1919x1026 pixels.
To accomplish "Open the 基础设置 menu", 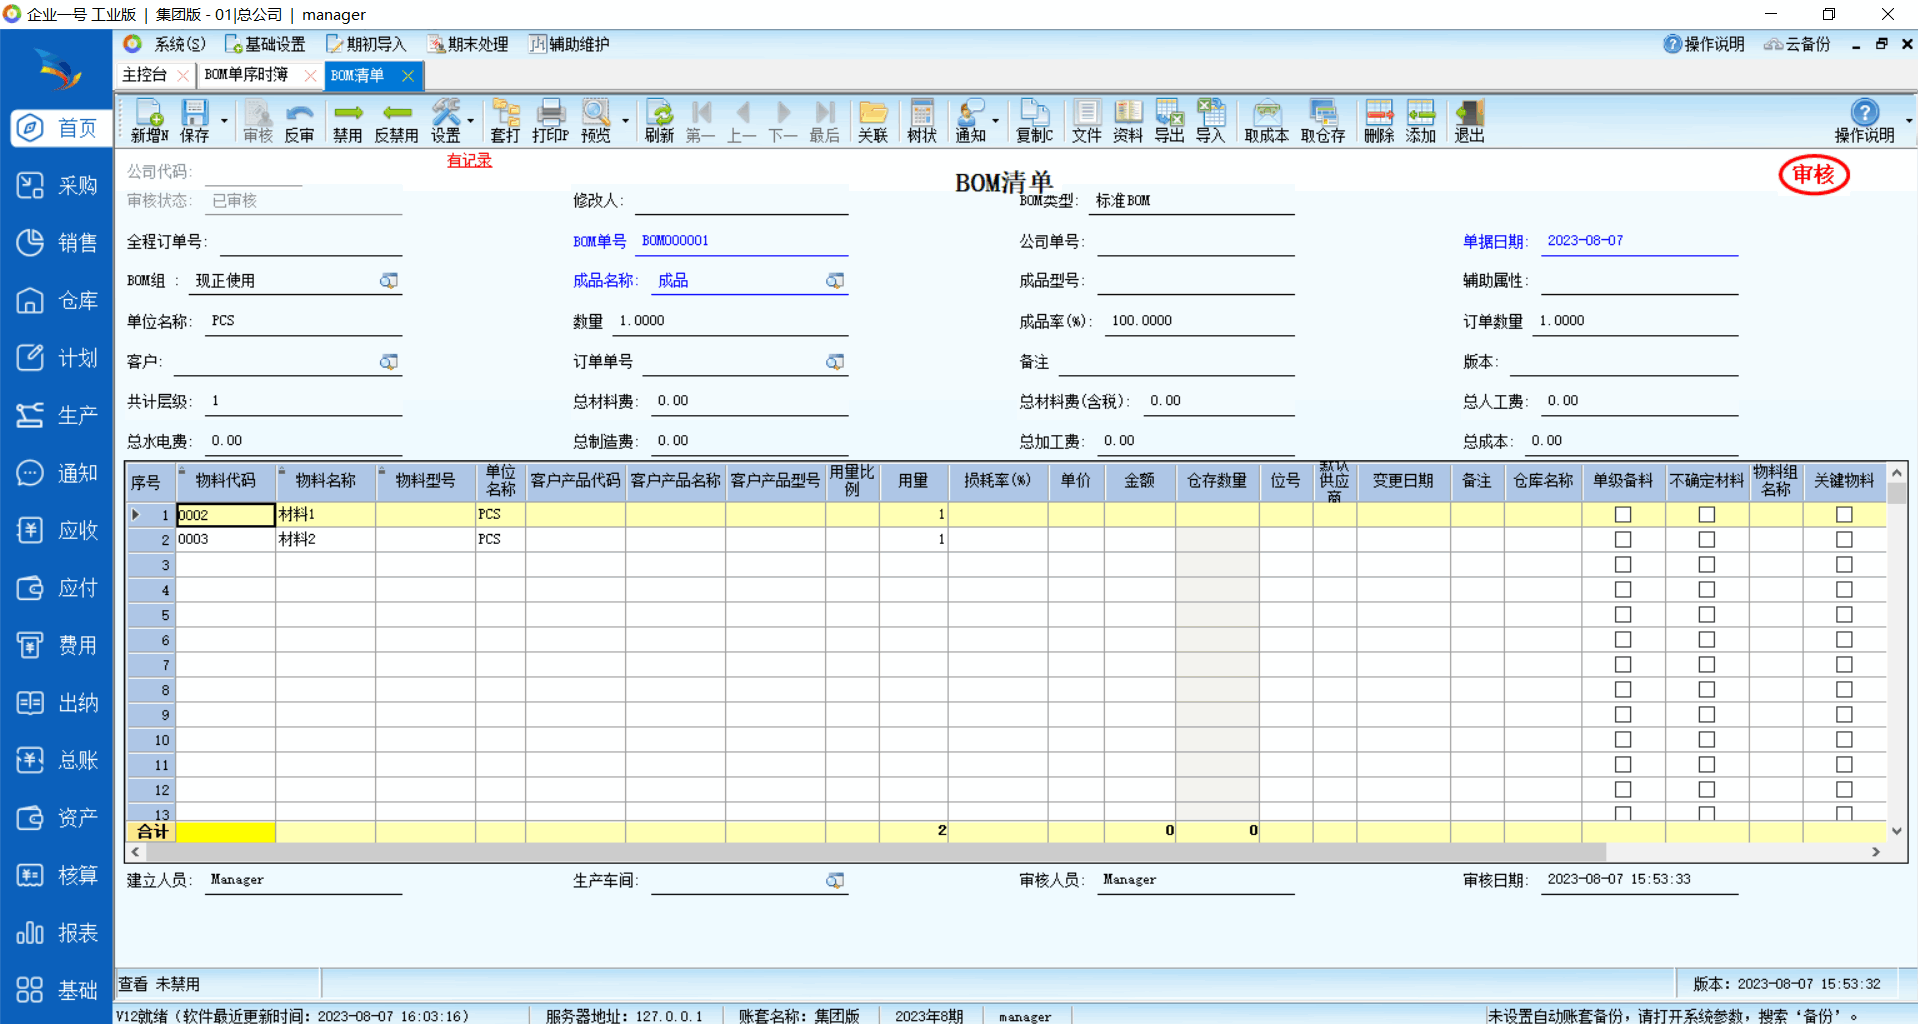I will [x=265, y=44].
